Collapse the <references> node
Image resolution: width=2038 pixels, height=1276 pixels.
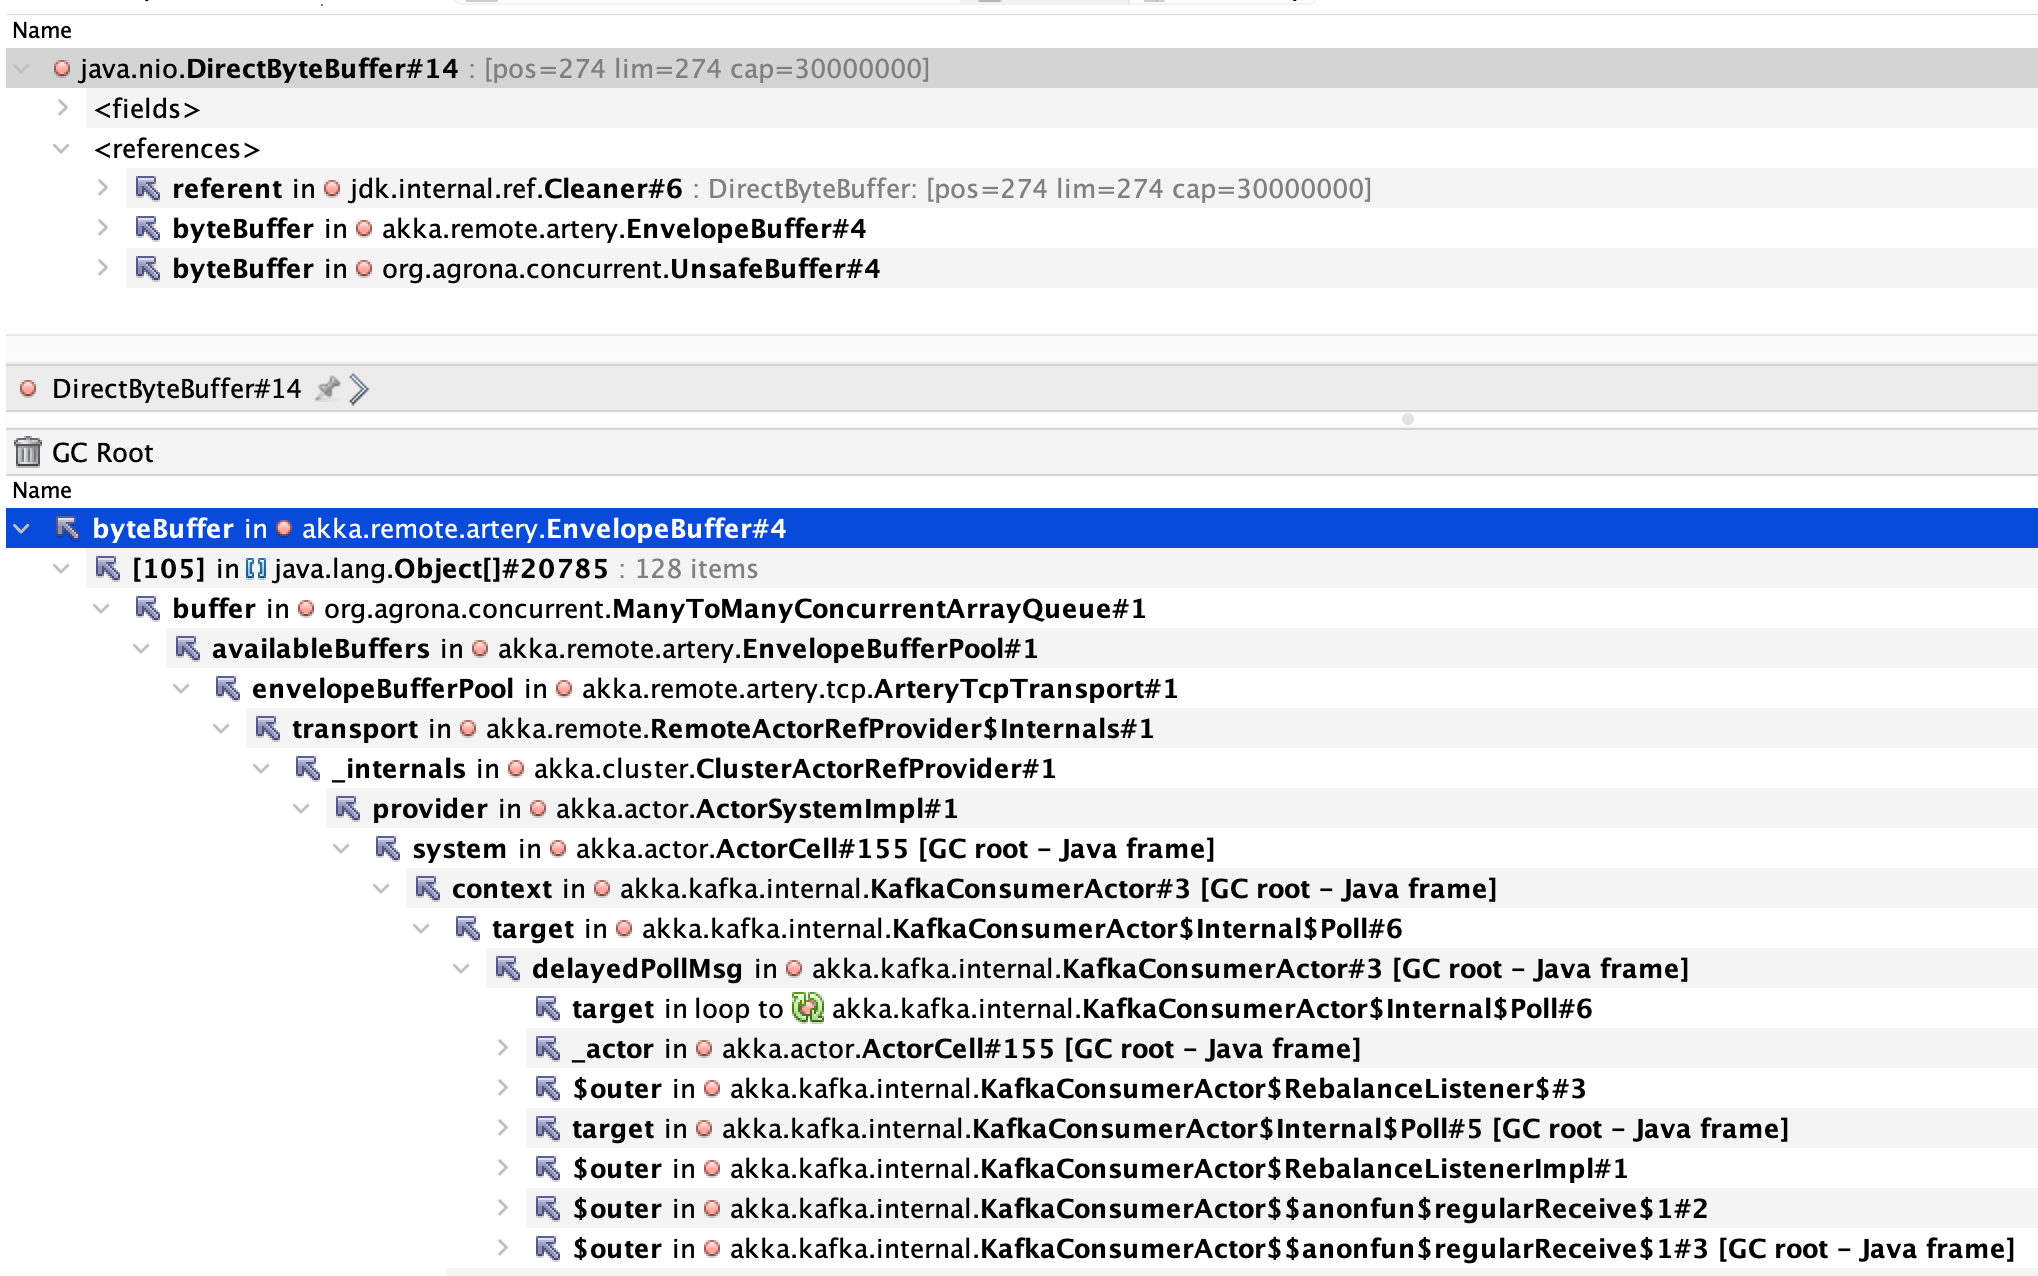[62, 149]
